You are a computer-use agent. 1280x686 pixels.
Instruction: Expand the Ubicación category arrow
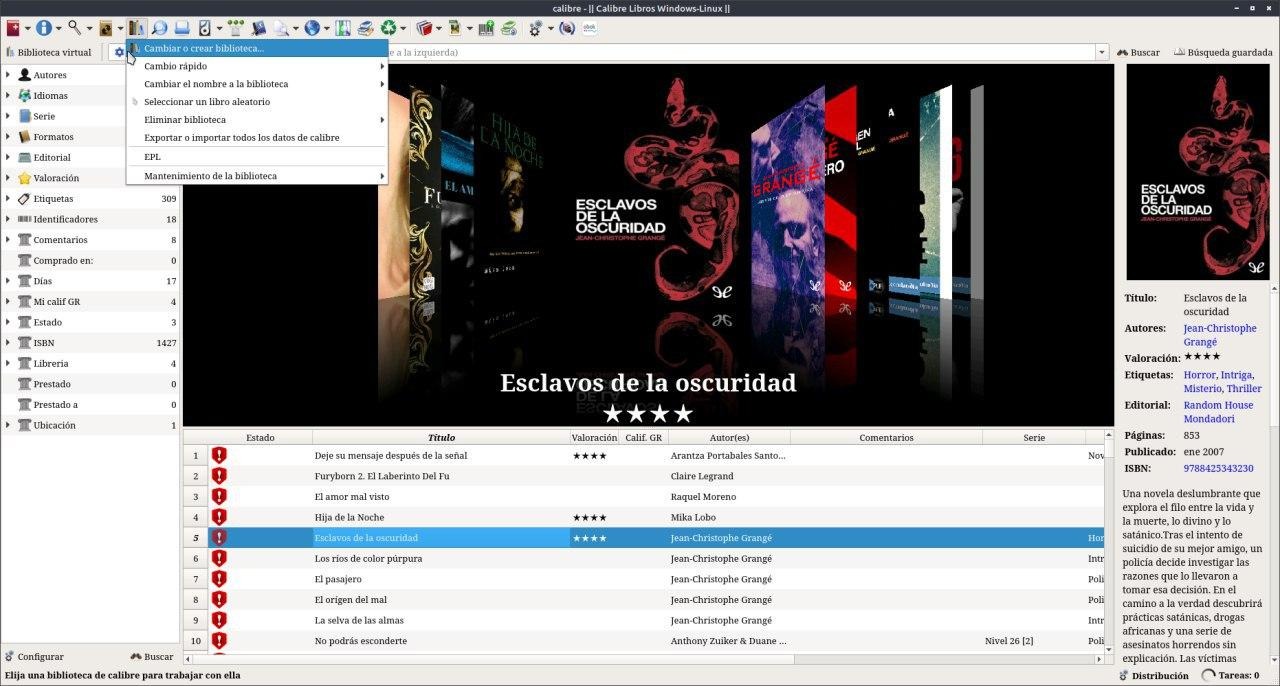(8, 425)
